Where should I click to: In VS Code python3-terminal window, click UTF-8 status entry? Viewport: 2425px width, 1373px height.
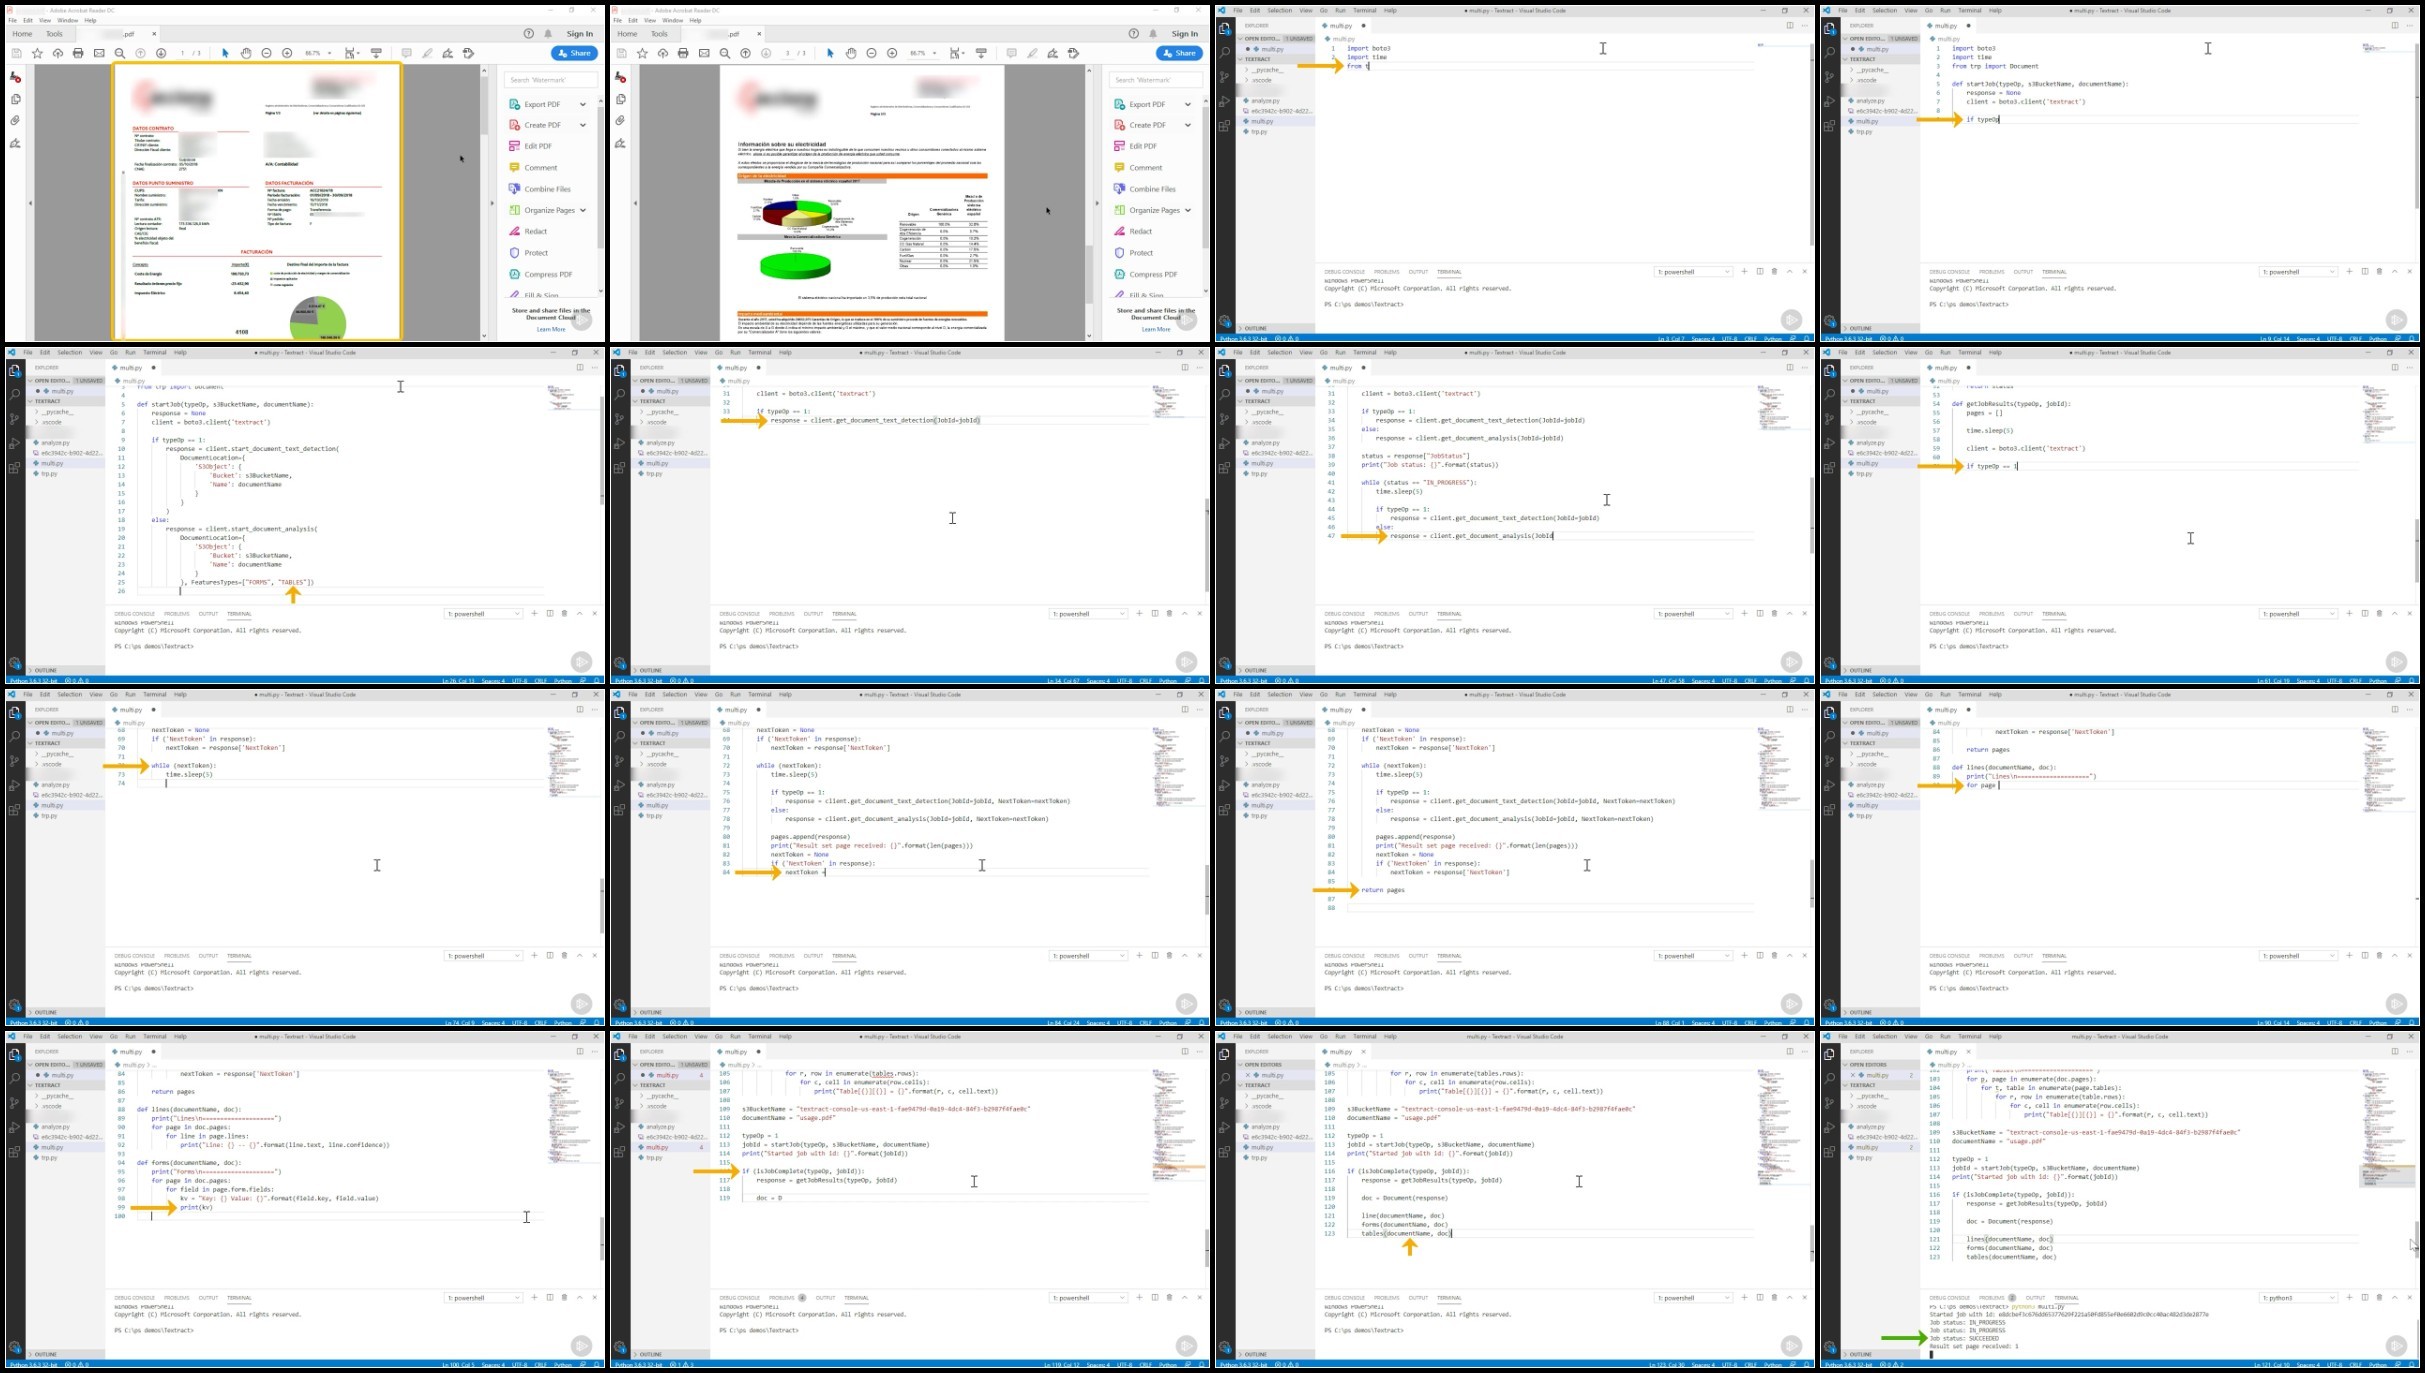(2335, 1364)
